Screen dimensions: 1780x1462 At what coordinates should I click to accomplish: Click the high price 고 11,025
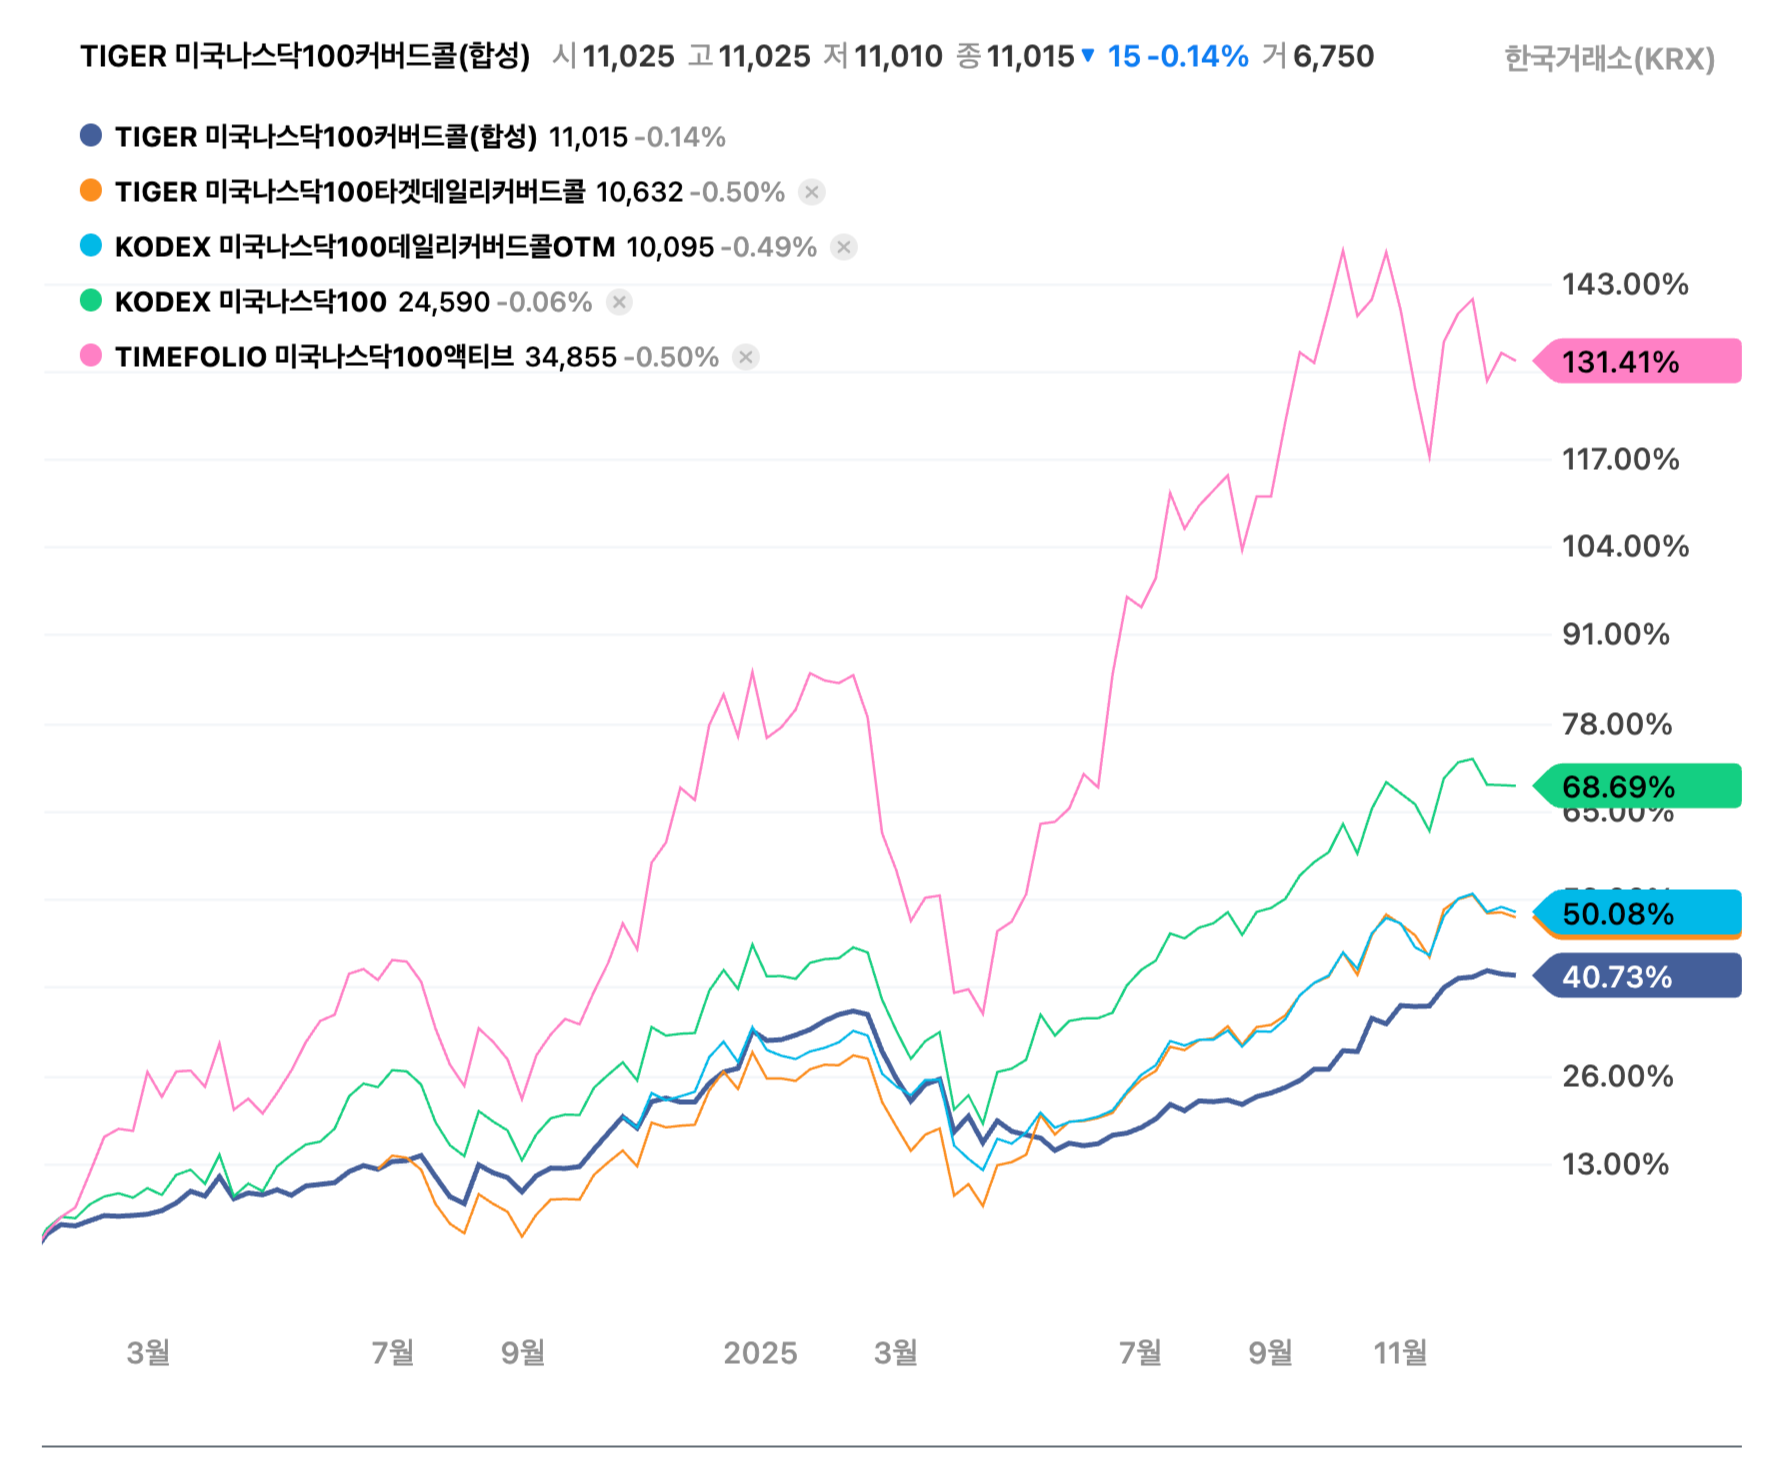[749, 56]
